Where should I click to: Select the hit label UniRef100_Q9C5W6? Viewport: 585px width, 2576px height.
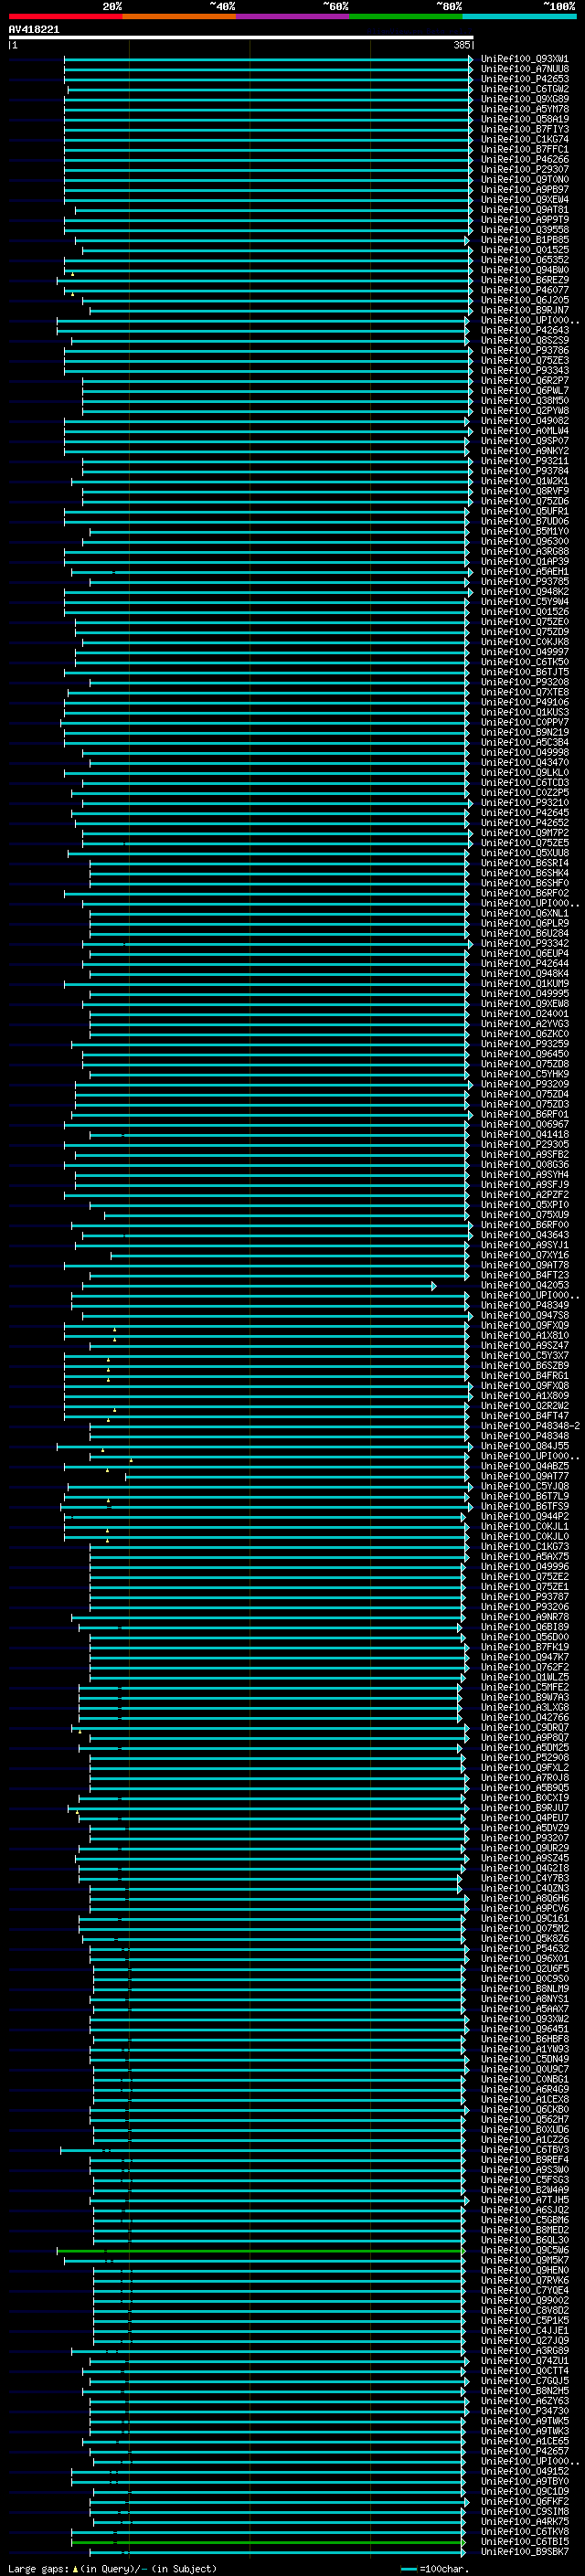[525, 2250]
